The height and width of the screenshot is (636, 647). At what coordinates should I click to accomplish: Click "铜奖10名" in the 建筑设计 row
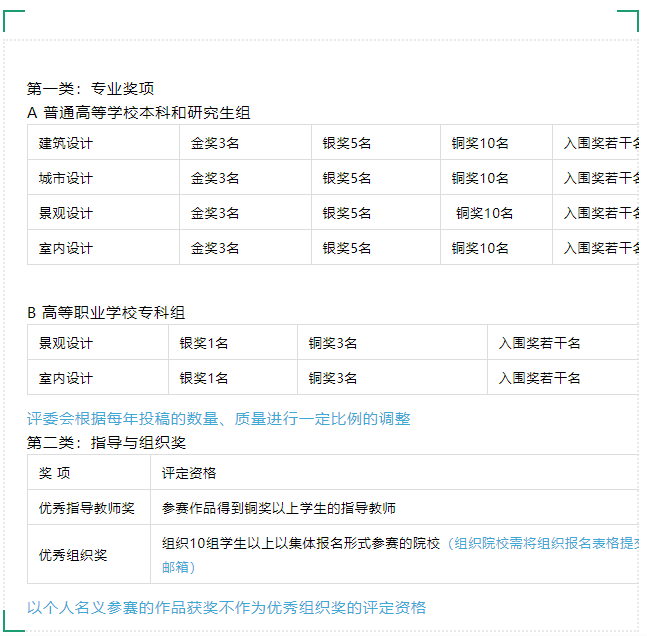(x=480, y=144)
